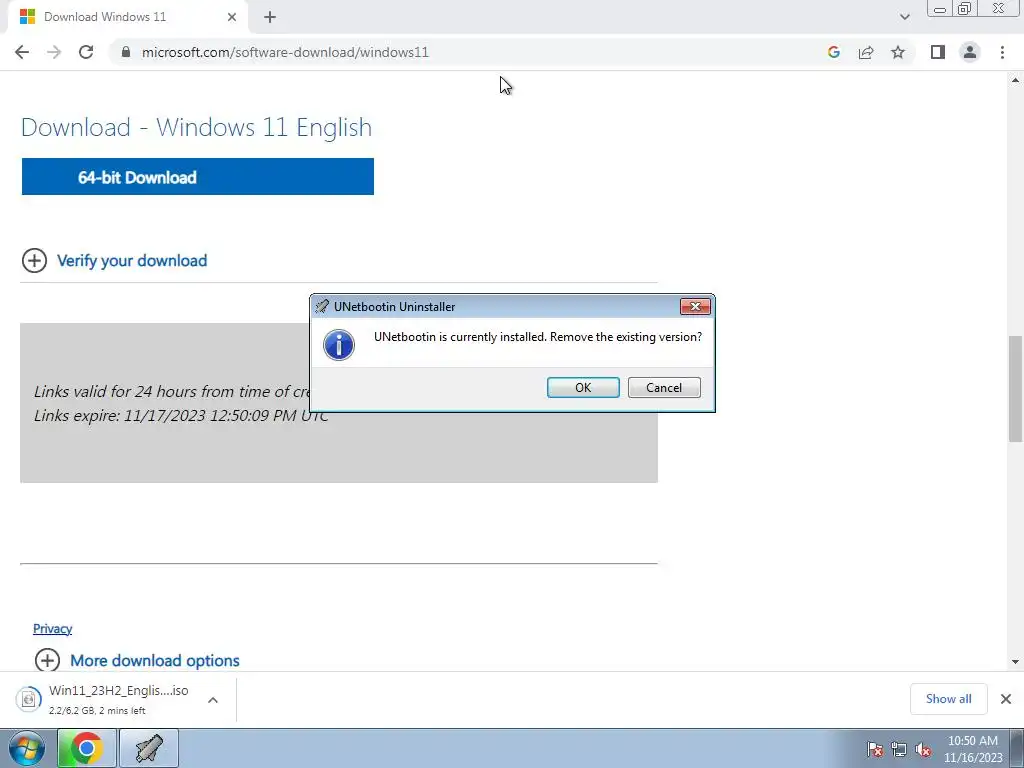Share this page icon
Screen dimensions: 1024x768
click(x=866, y=52)
